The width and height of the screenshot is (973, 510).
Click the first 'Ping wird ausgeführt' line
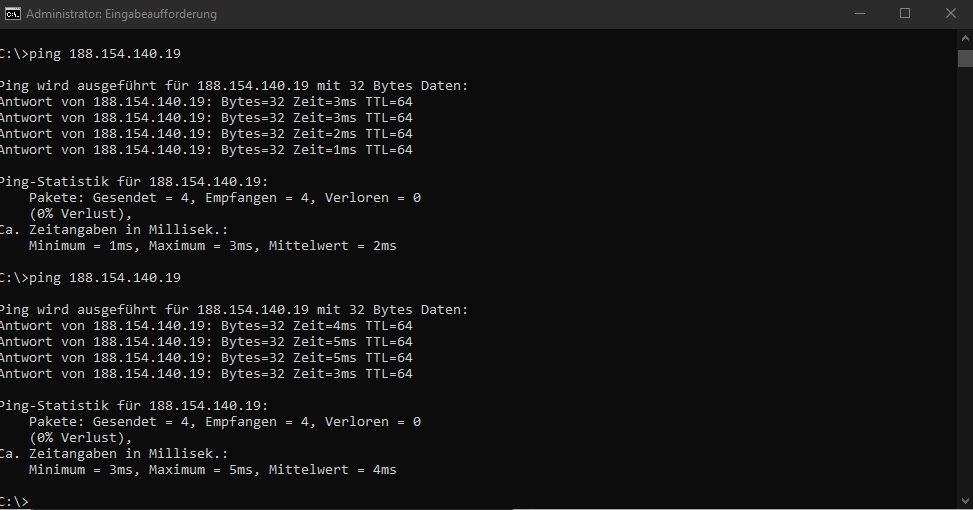(234, 86)
